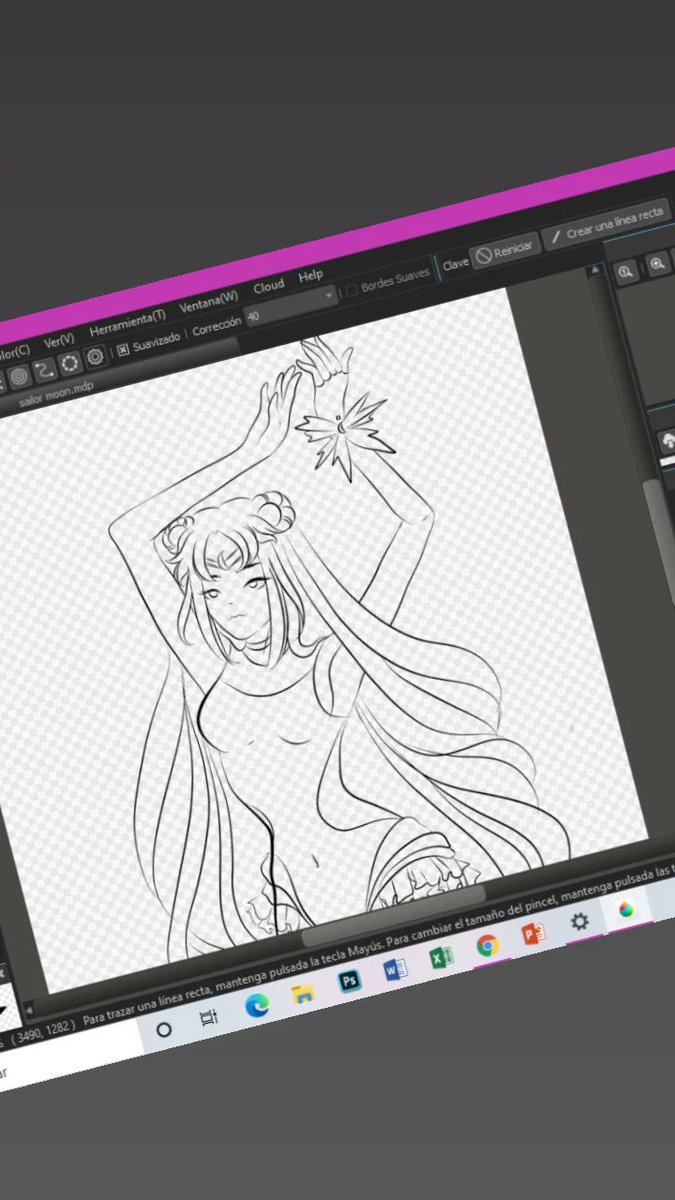This screenshot has width=675, height=1200.
Task: Open Microsoft Edge from the taskbar
Action: 257,1006
